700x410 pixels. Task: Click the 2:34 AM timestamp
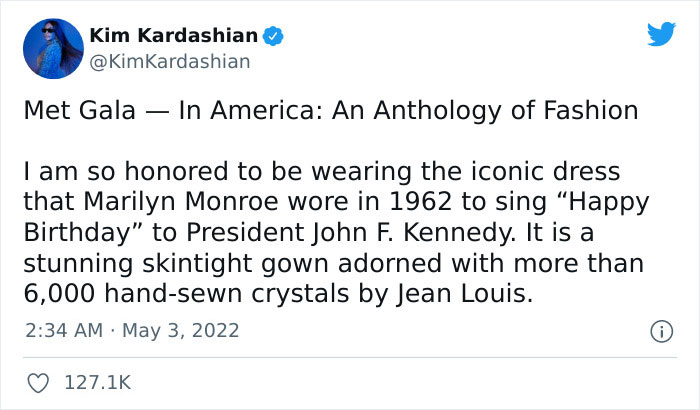click(x=62, y=329)
